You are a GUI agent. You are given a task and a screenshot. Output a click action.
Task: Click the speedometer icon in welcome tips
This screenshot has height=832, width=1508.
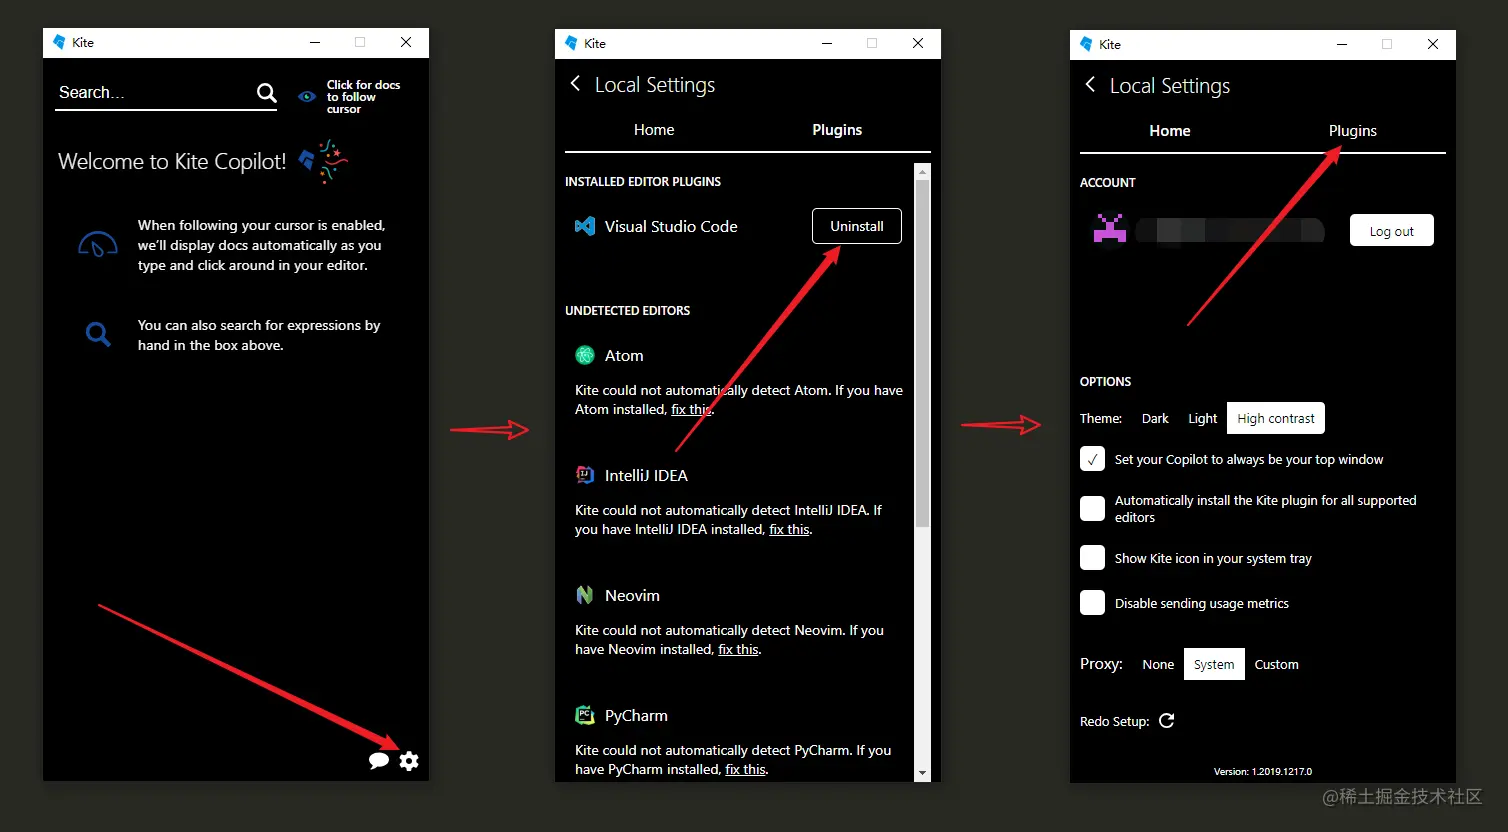click(x=98, y=245)
